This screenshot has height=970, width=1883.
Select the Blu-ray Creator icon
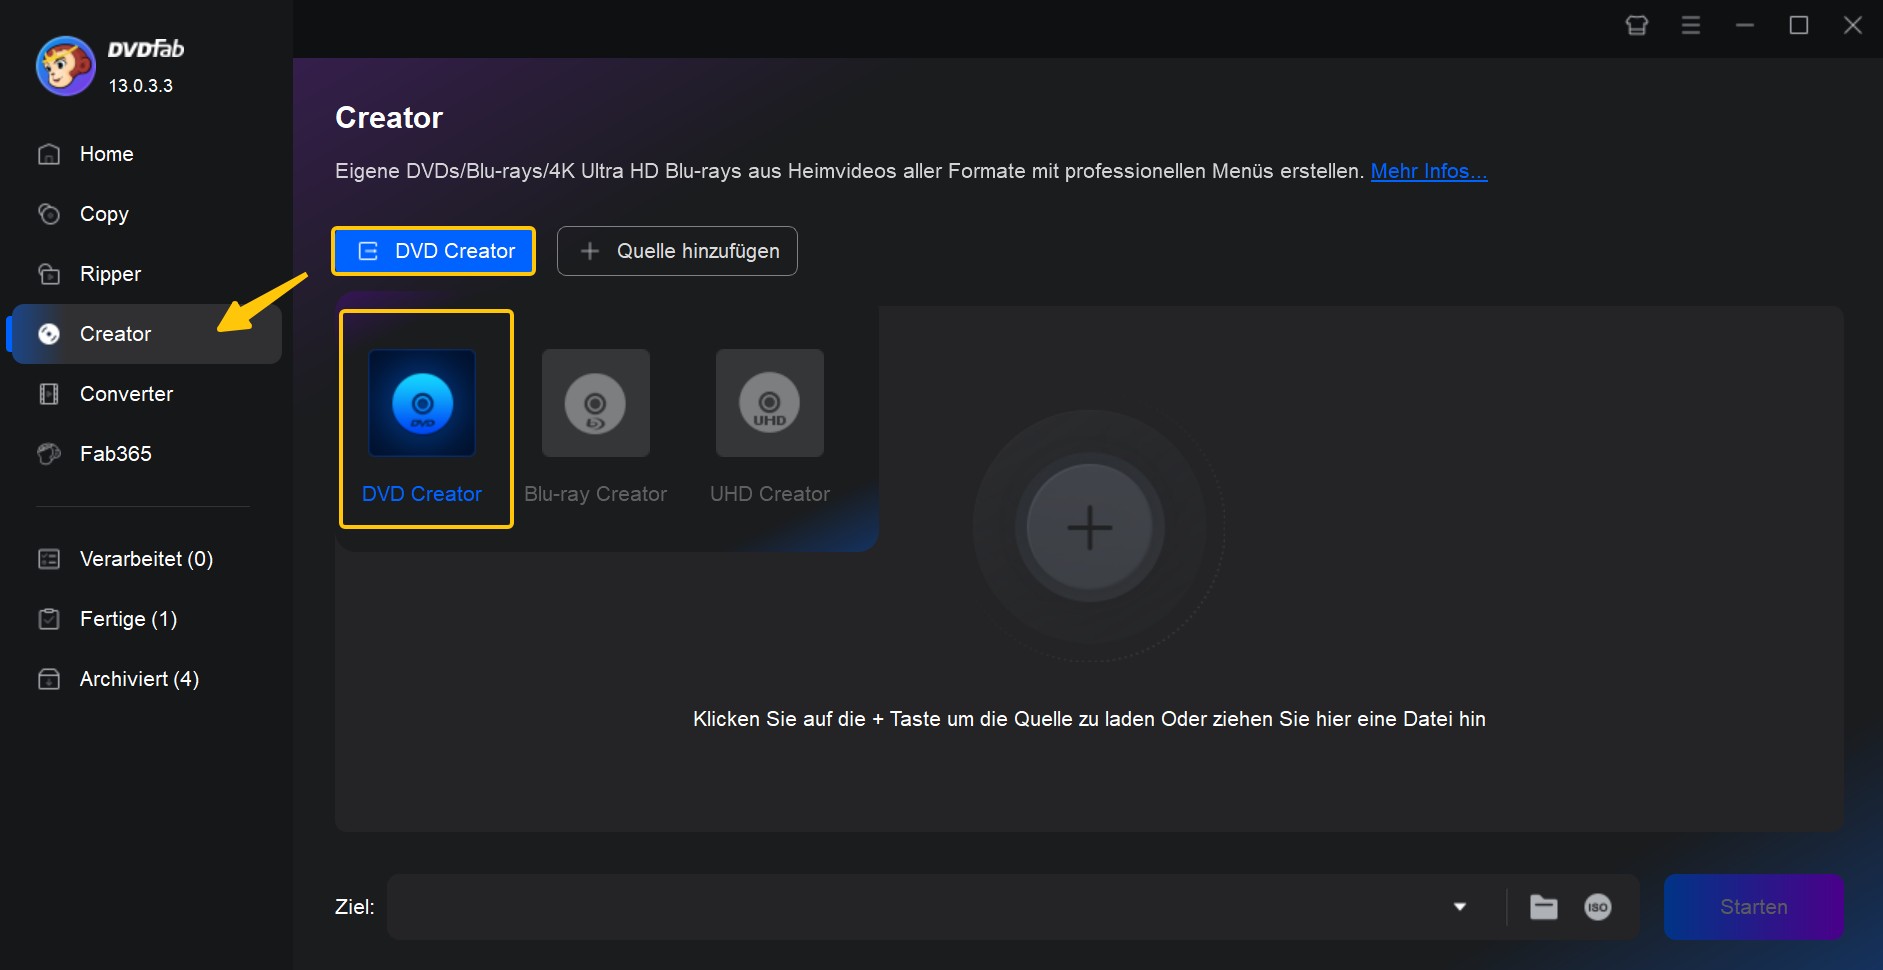[x=595, y=403]
